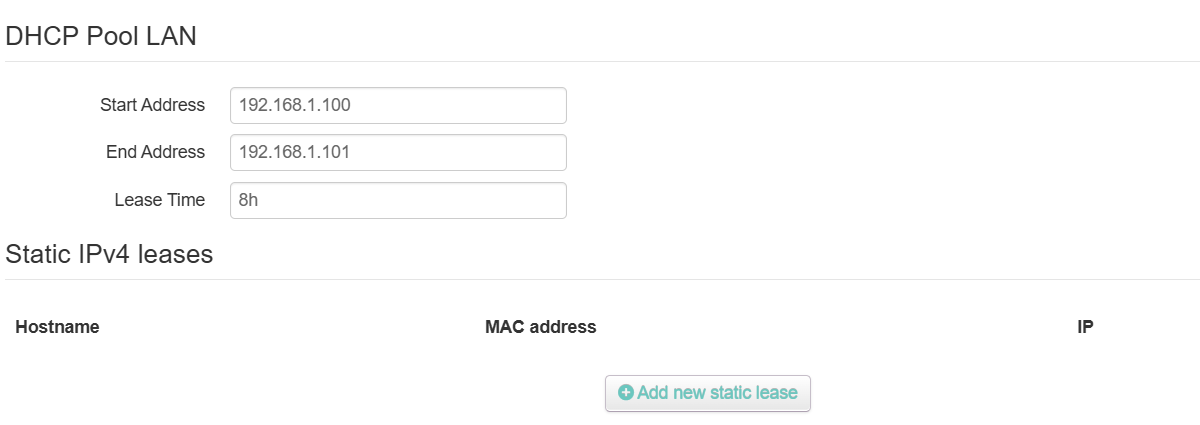The image size is (1200, 425).
Task: Place cursor in the 192.168.1.101 text
Action: [295, 152]
